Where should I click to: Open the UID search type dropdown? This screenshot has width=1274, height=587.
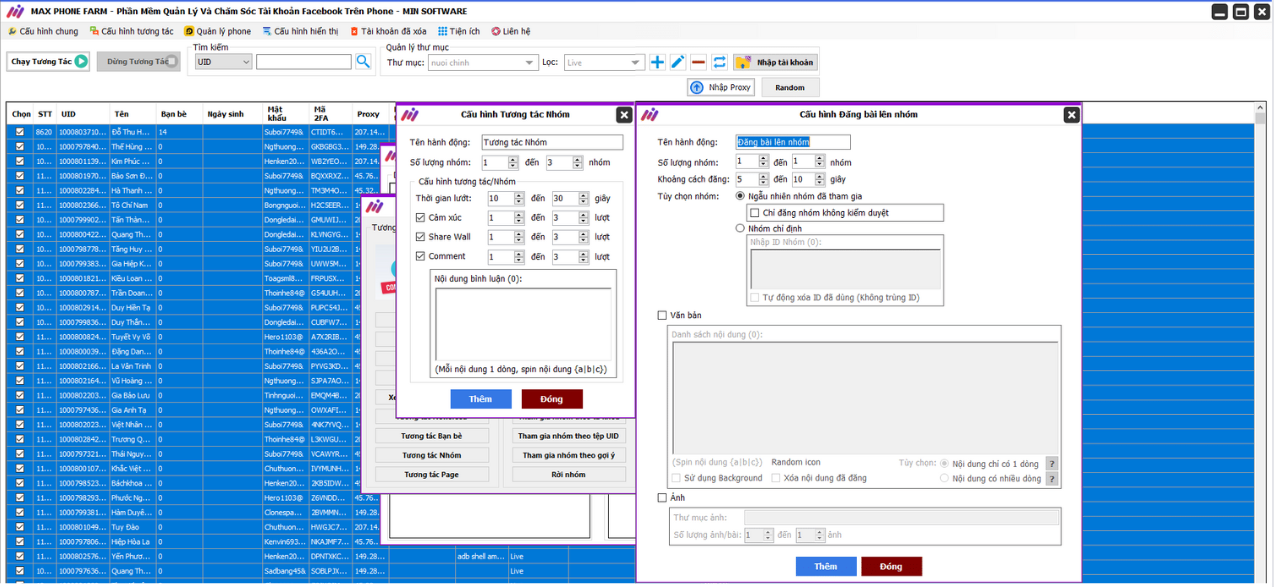pos(223,62)
